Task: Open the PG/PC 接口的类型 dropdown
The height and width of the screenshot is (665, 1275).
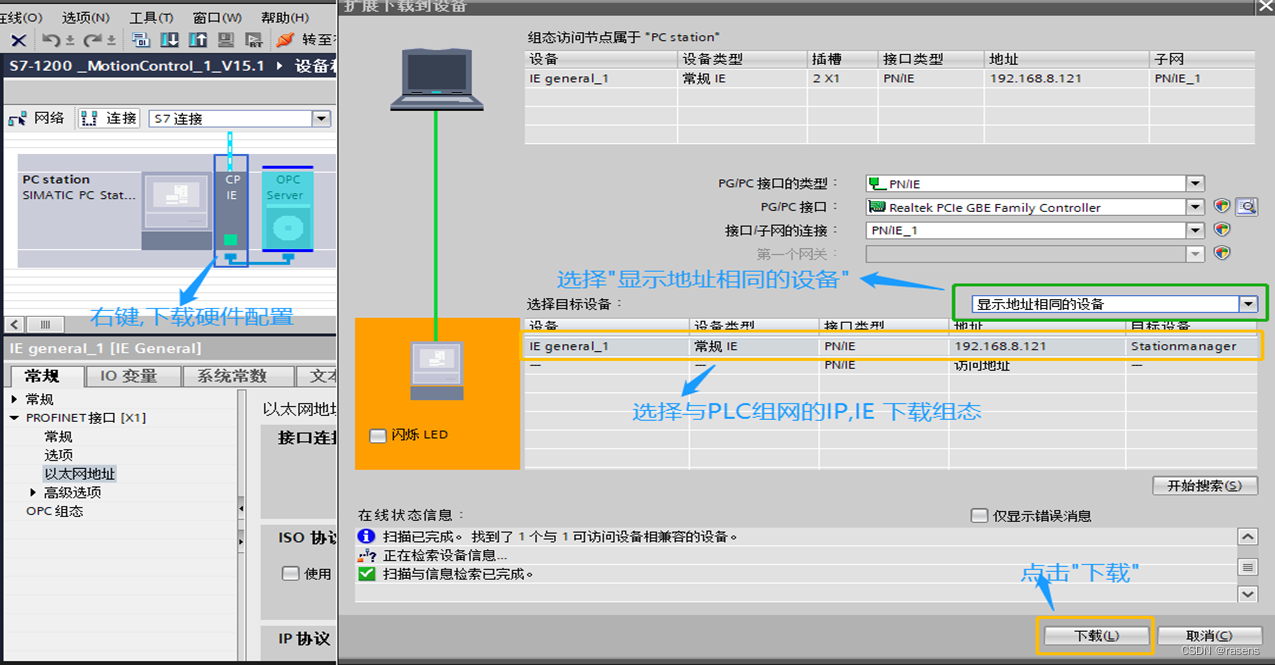Action: [x=1195, y=183]
